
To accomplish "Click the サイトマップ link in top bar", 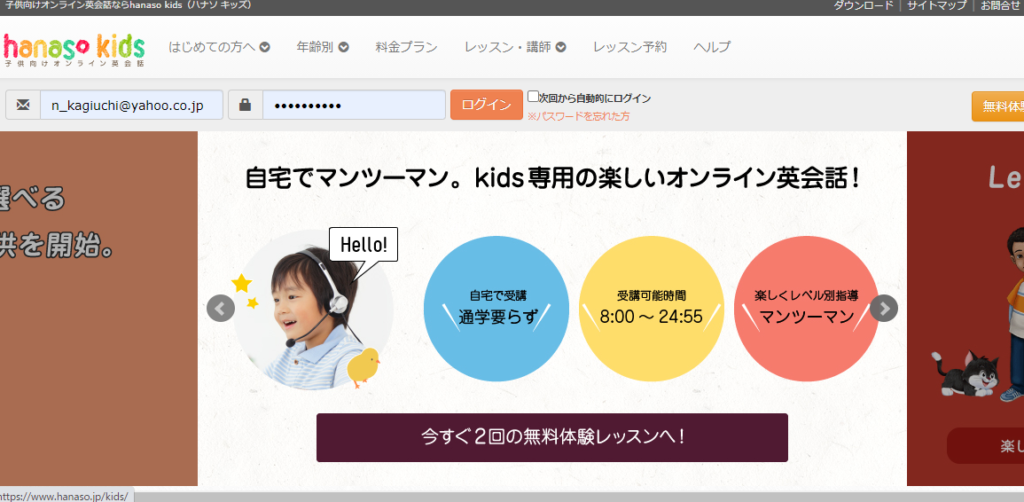I will pos(937,6).
